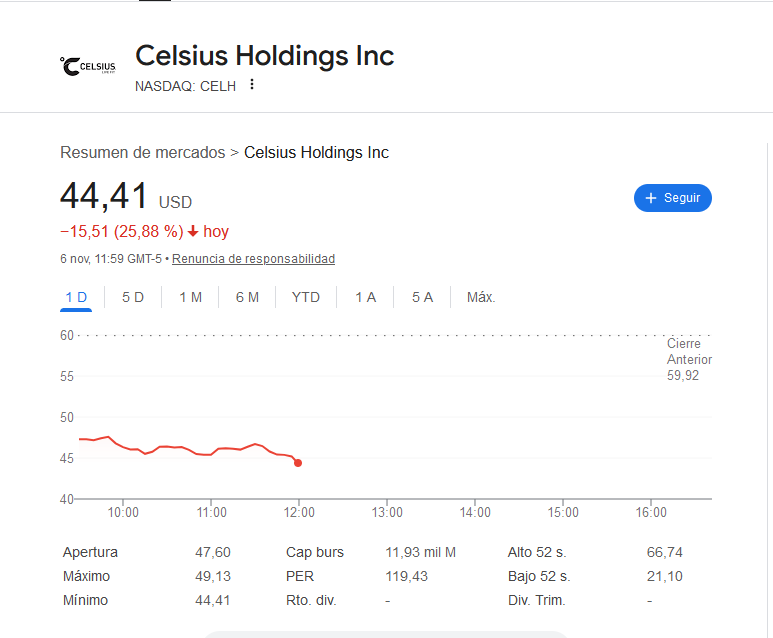Select the YTD chart range tab
773x638 pixels.
[305, 297]
